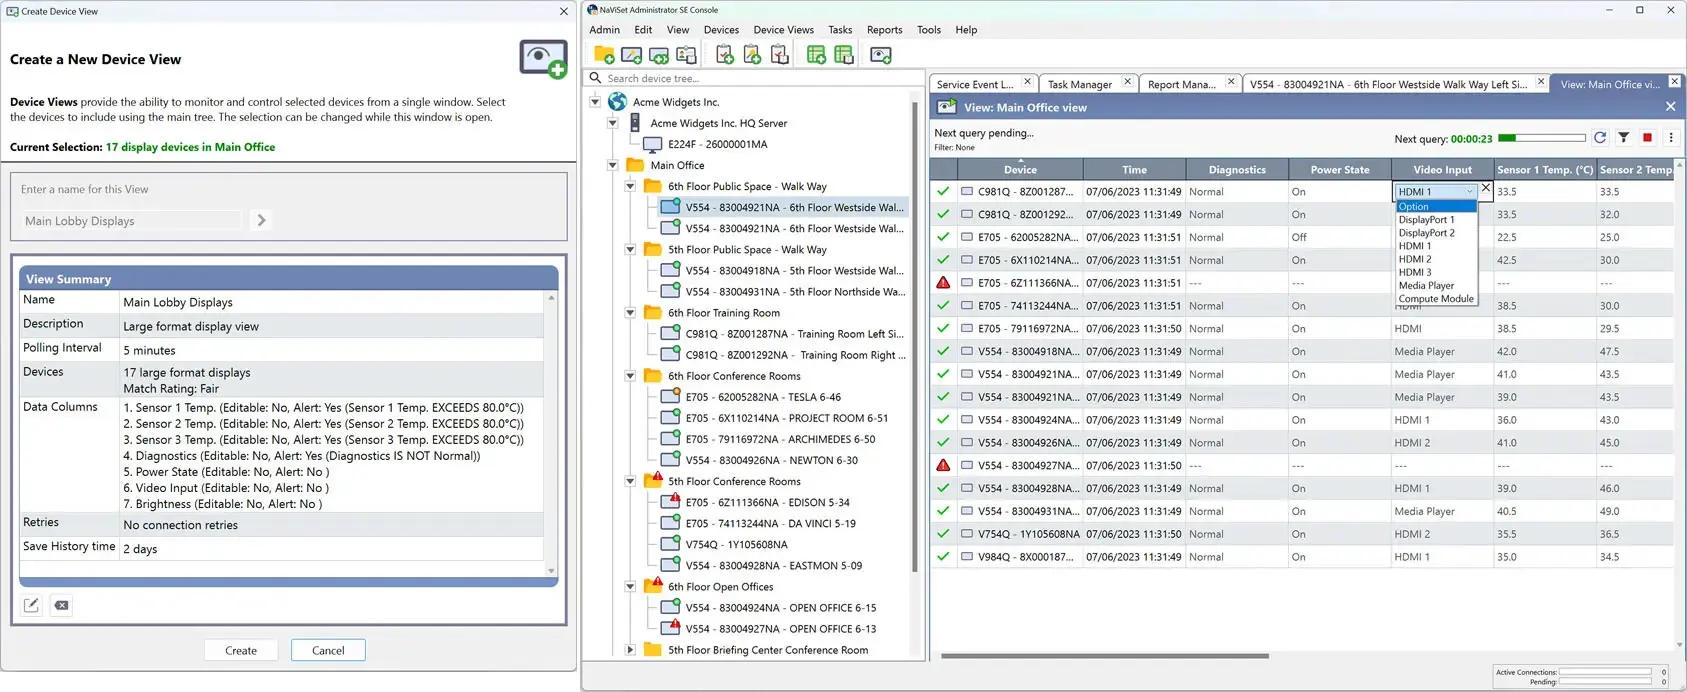Click the add folder toolbar icon
This screenshot has width=1687, height=692.
(604, 55)
